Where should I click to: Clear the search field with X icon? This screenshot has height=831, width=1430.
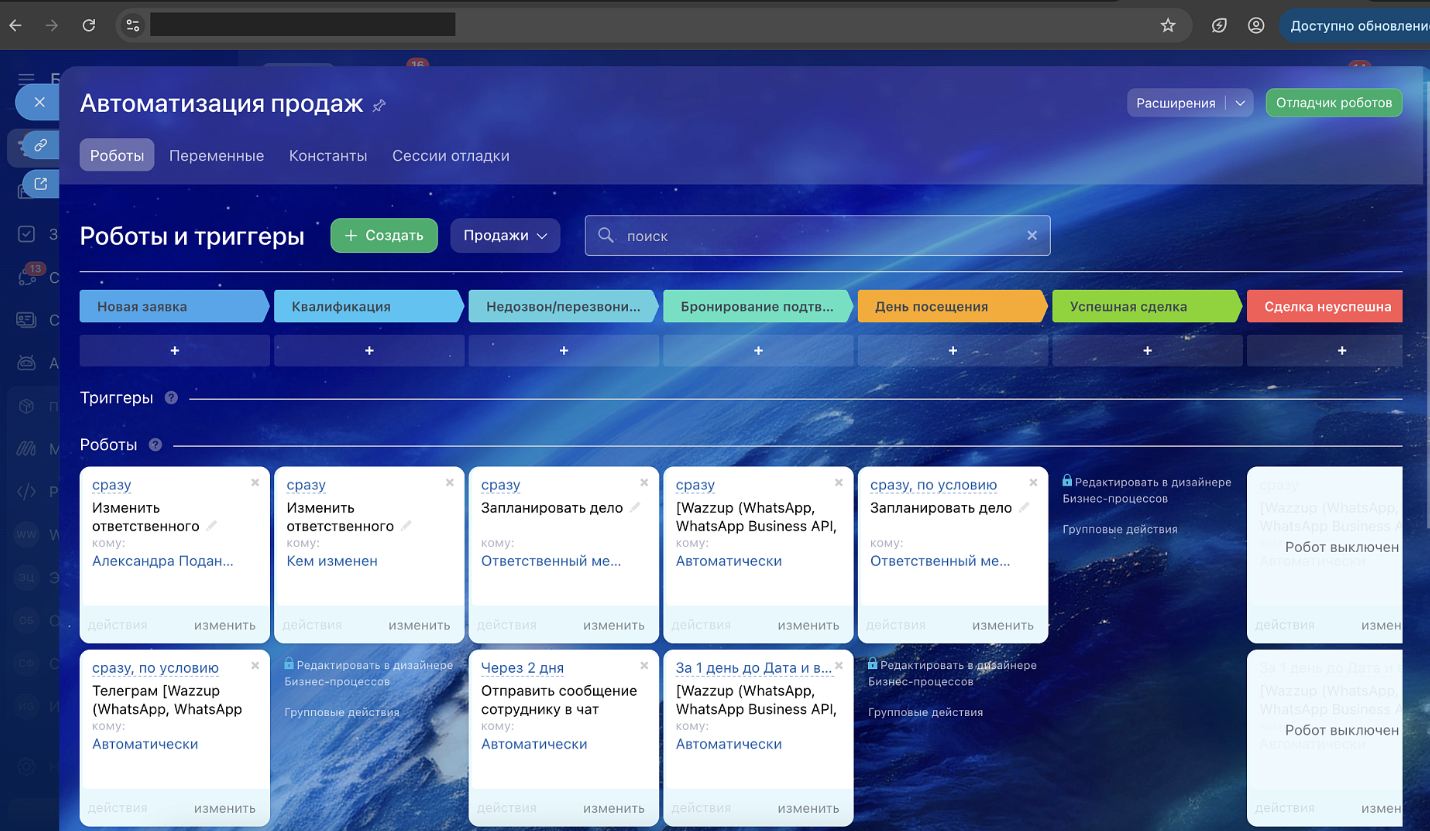click(x=1032, y=236)
